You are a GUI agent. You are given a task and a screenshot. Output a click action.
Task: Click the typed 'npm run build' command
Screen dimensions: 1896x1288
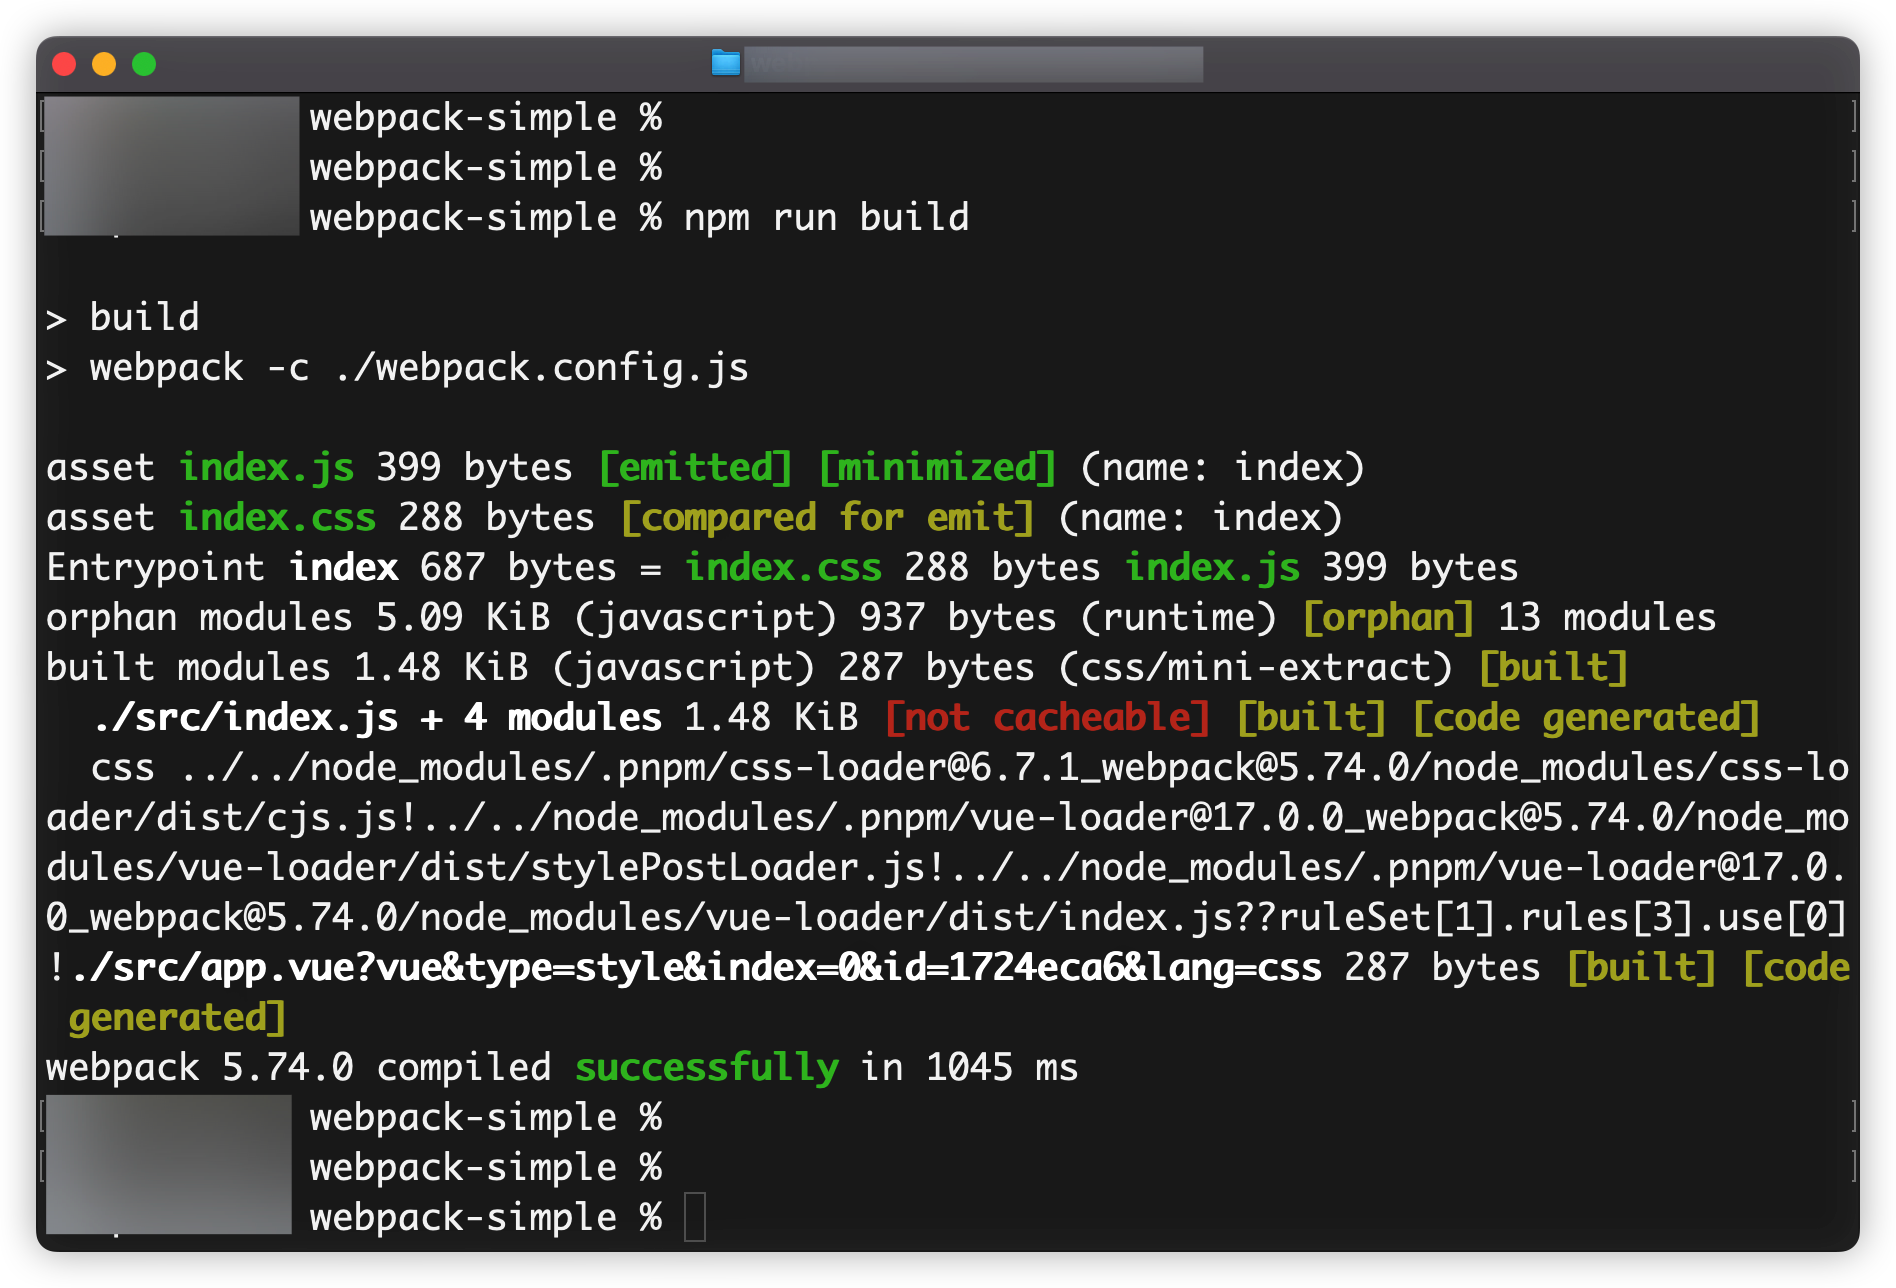tap(826, 217)
